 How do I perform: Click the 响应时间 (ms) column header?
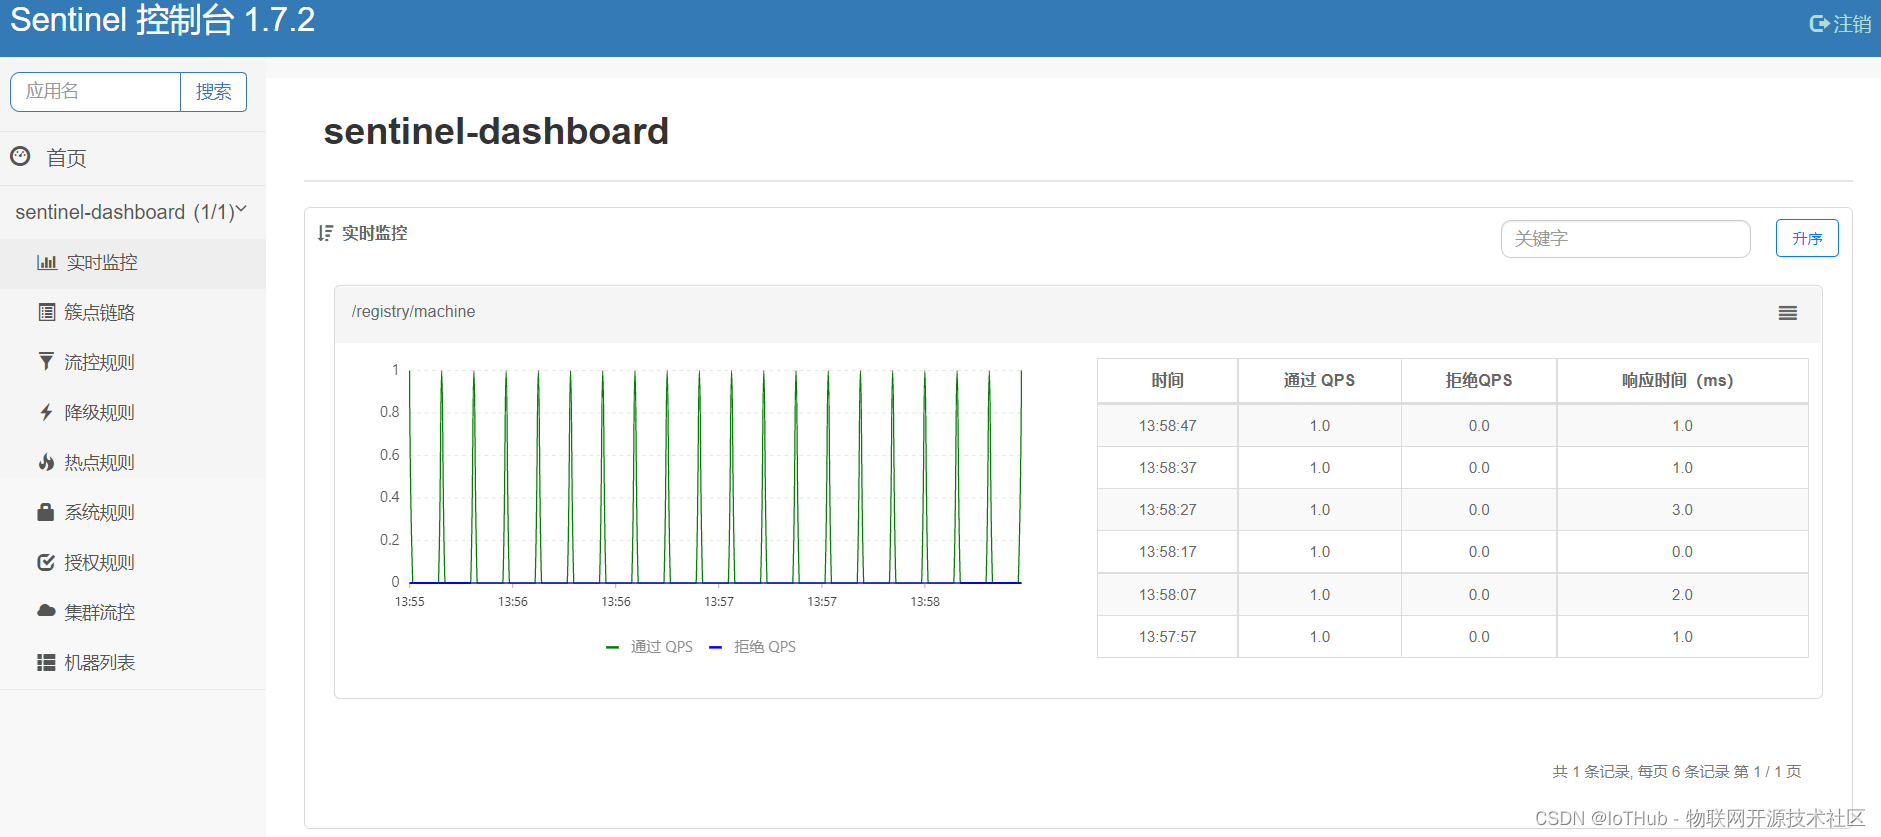click(x=1682, y=380)
